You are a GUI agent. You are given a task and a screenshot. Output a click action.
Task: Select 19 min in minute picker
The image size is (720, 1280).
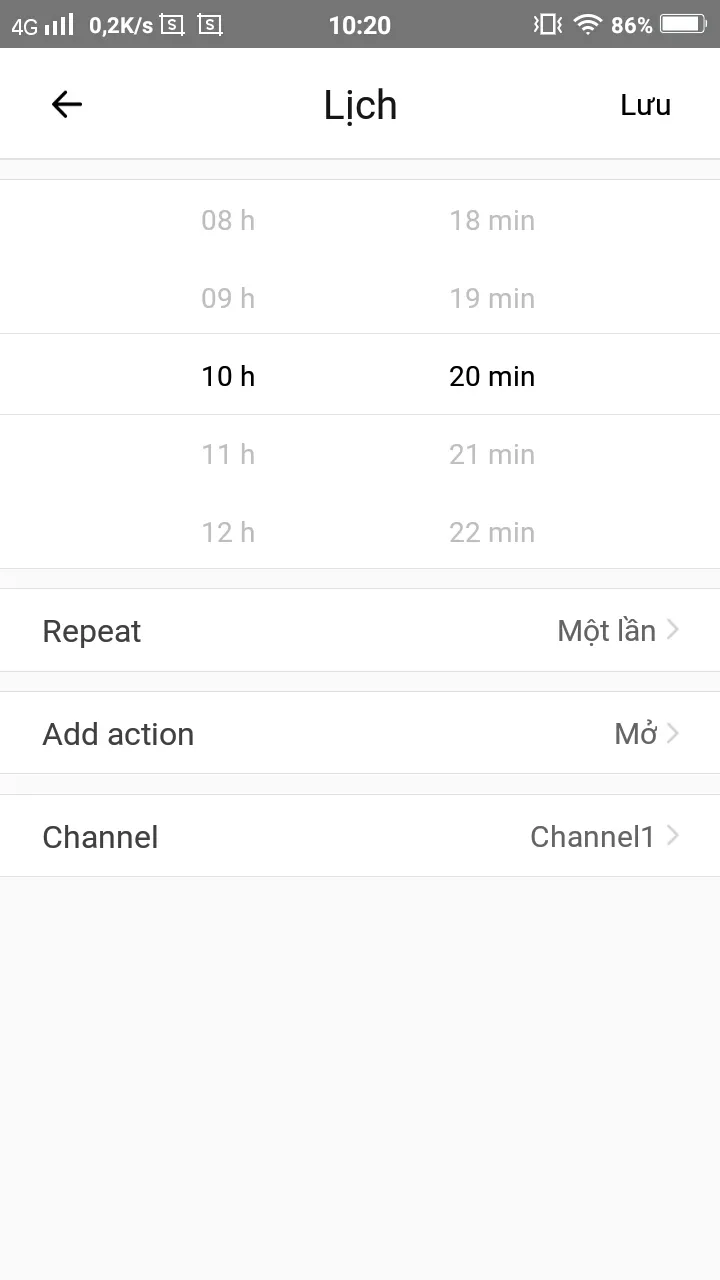tap(492, 298)
